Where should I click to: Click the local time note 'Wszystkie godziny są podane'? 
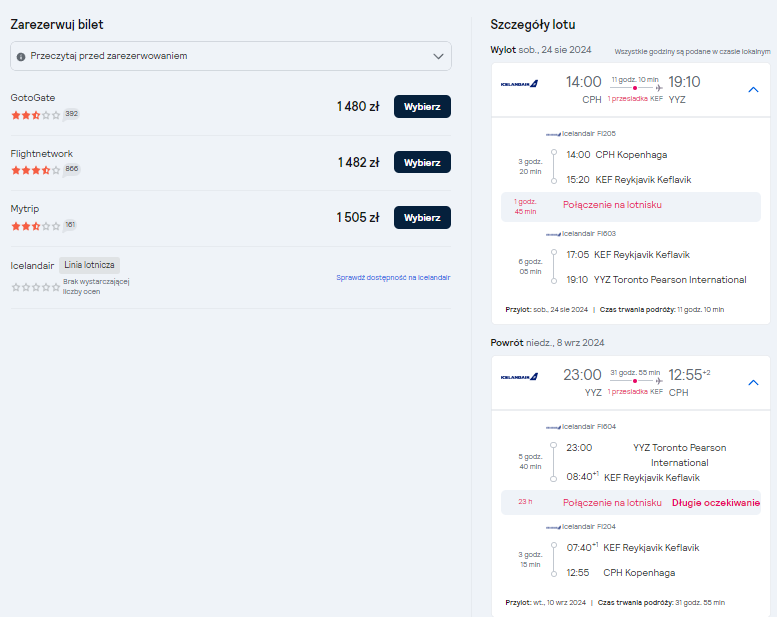coord(692,52)
